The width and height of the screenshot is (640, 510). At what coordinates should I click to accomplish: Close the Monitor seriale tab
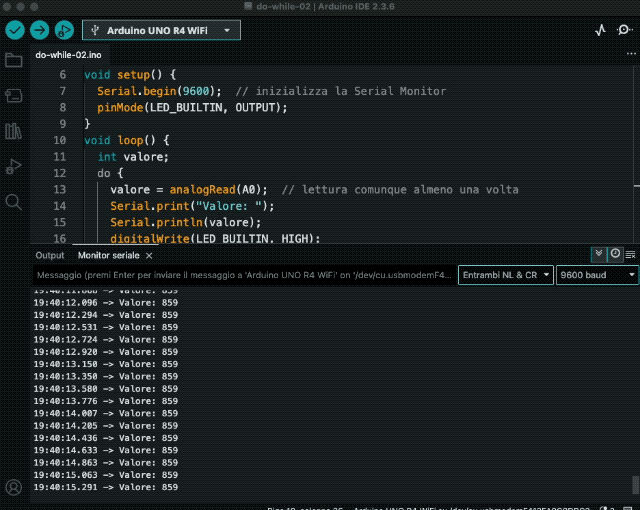tap(149, 256)
